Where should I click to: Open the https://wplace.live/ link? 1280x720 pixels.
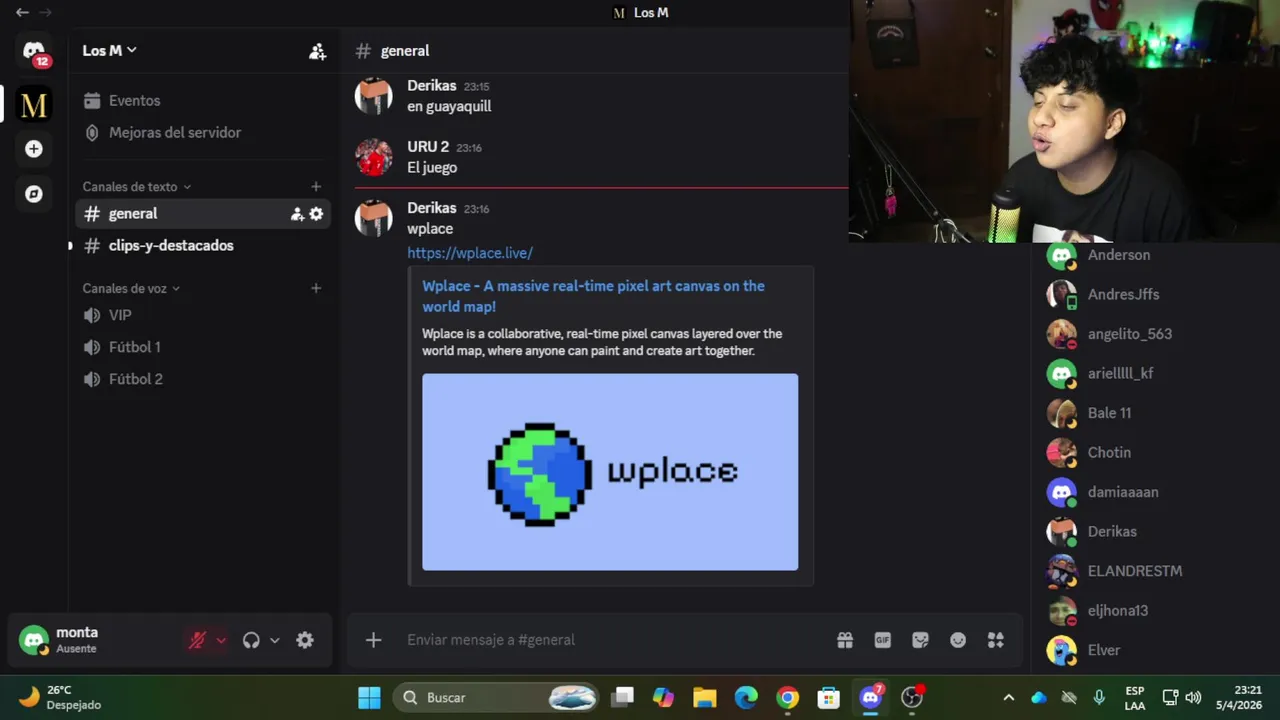(470, 254)
